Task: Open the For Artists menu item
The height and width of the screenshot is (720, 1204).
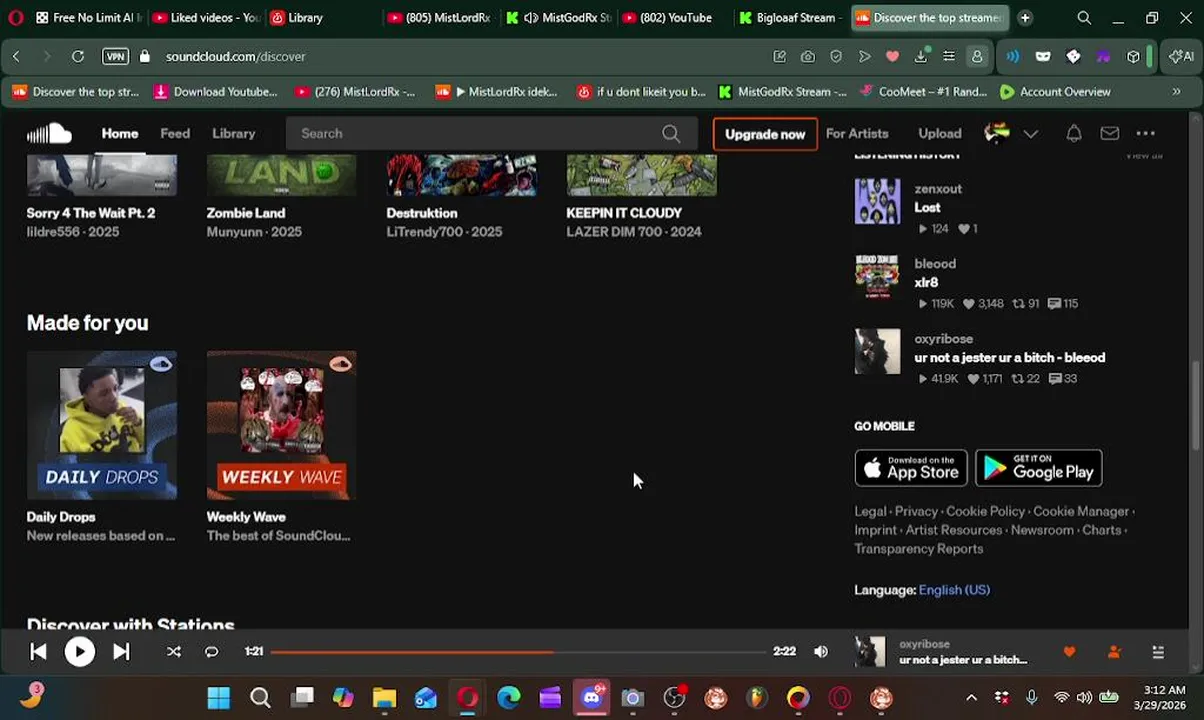Action: pos(857,133)
